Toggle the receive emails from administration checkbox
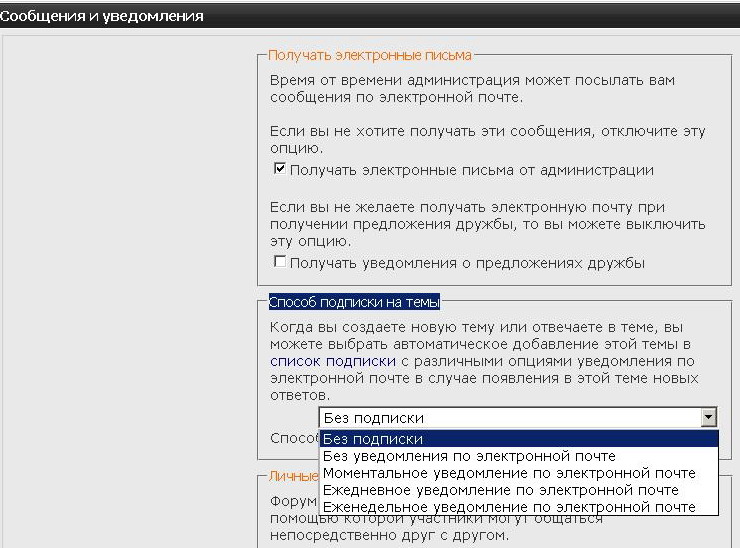 coord(280,169)
